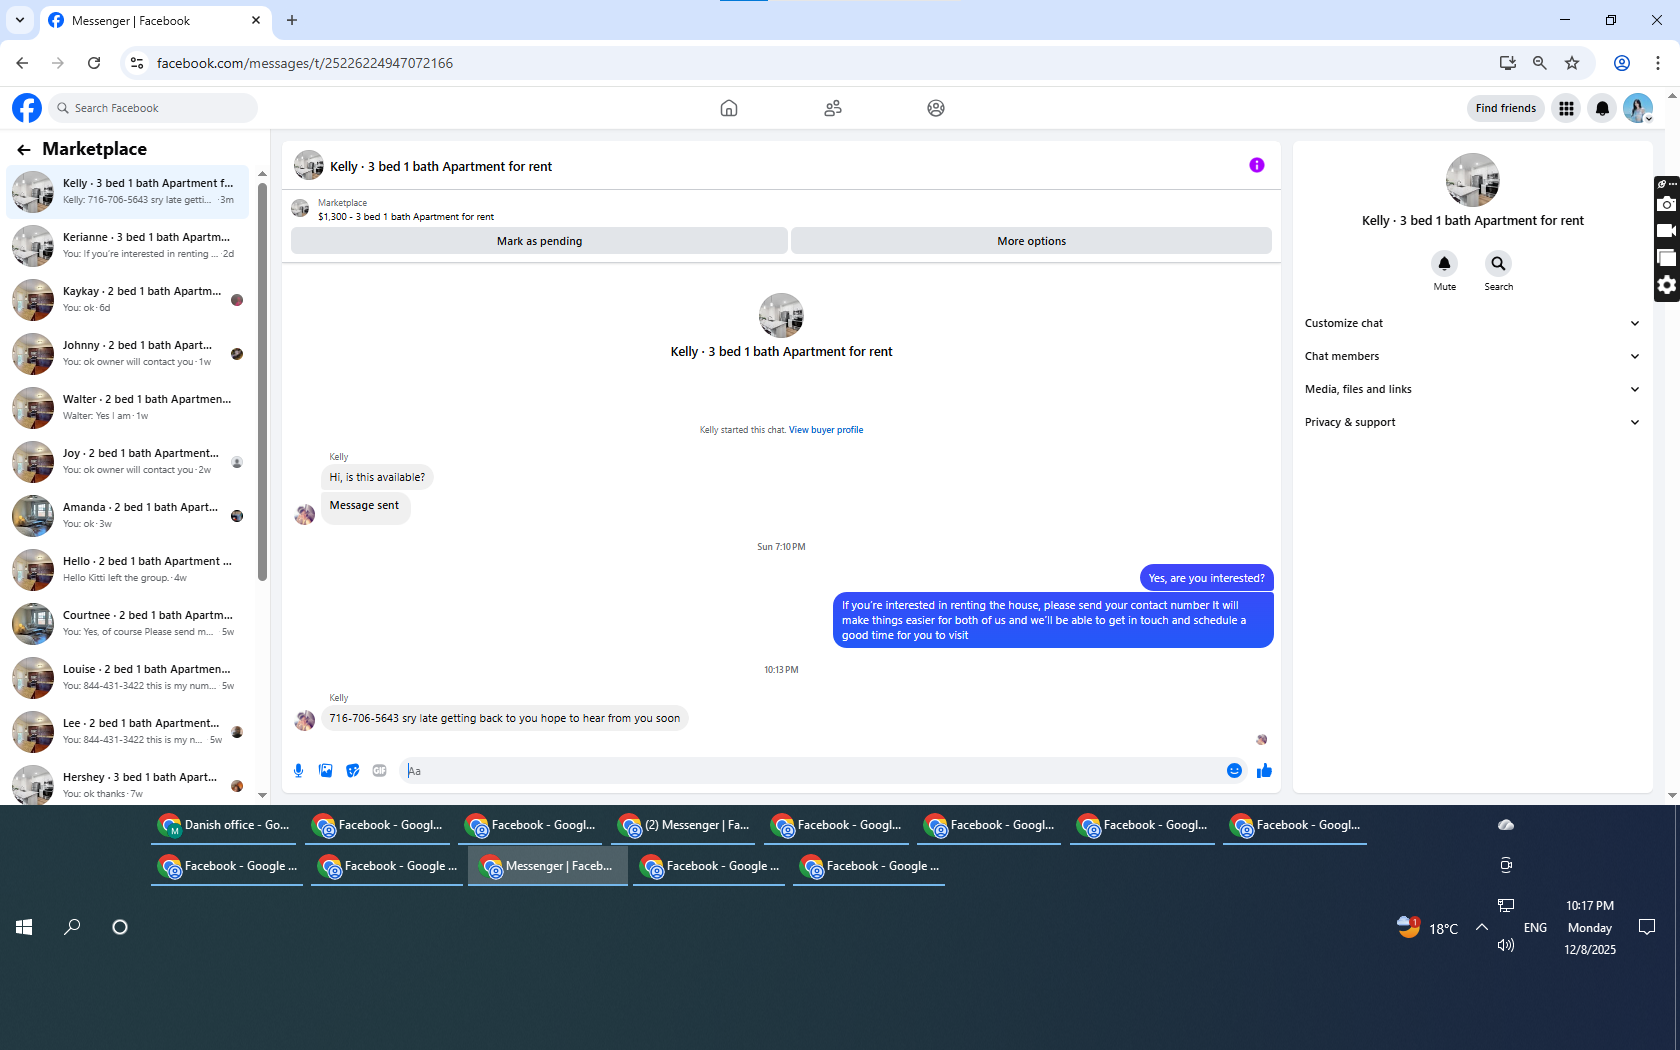This screenshot has width=1680, height=1050.
Task: Show hidden system tray icons
Action: [x=1482, y=927]
